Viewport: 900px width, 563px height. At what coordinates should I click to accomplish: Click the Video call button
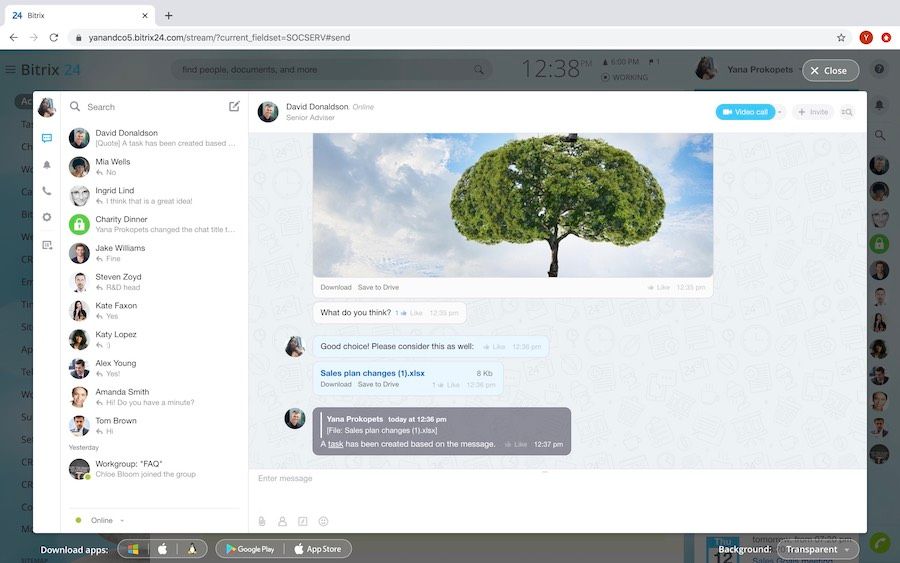[x=745, y=112]
